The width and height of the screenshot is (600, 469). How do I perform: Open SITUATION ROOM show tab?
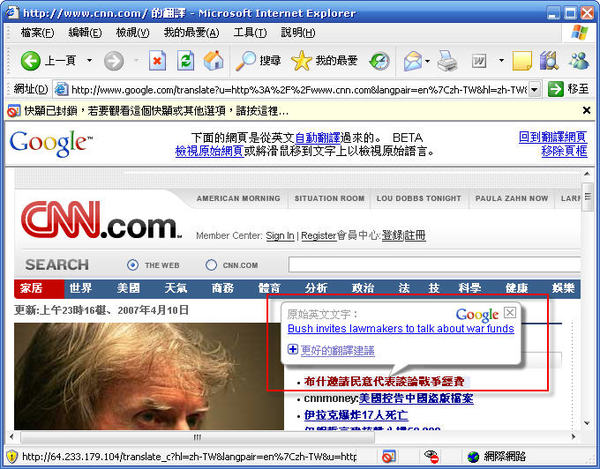click(x=329, y=199)
